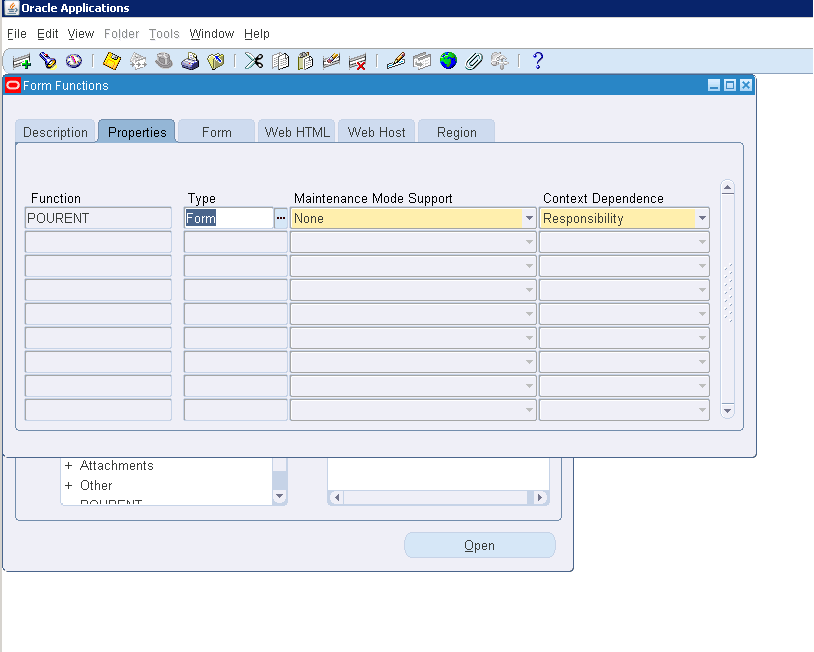Expand the Context Dependence Responsibility dropdown
This screenshot has width=814, height=652.
point(702,218)
